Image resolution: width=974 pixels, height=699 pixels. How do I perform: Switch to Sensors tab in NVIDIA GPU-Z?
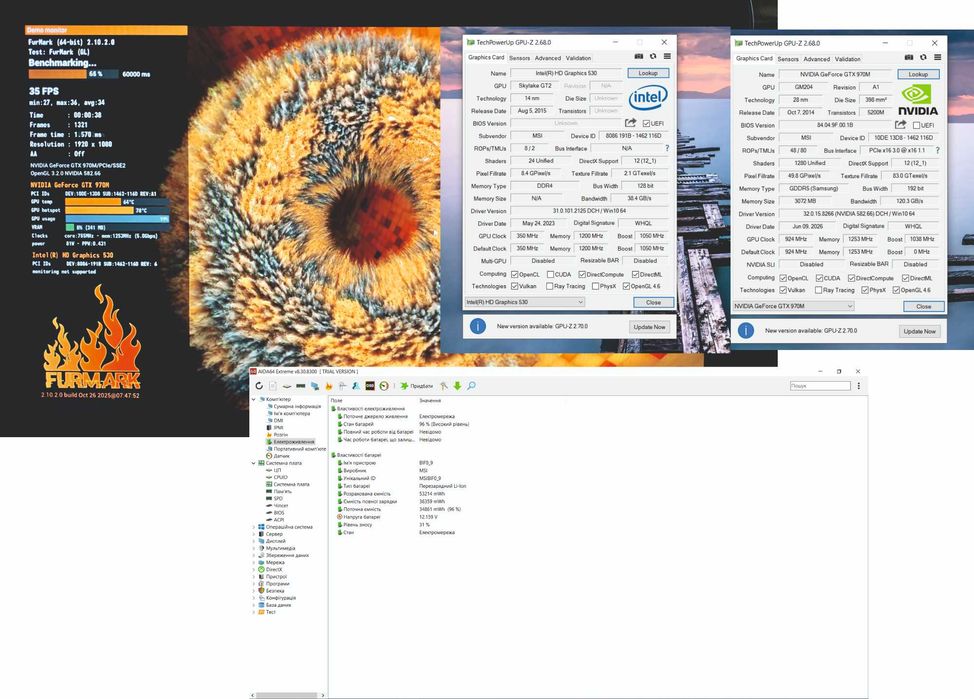pyautogui.click(x=788, y=59)
